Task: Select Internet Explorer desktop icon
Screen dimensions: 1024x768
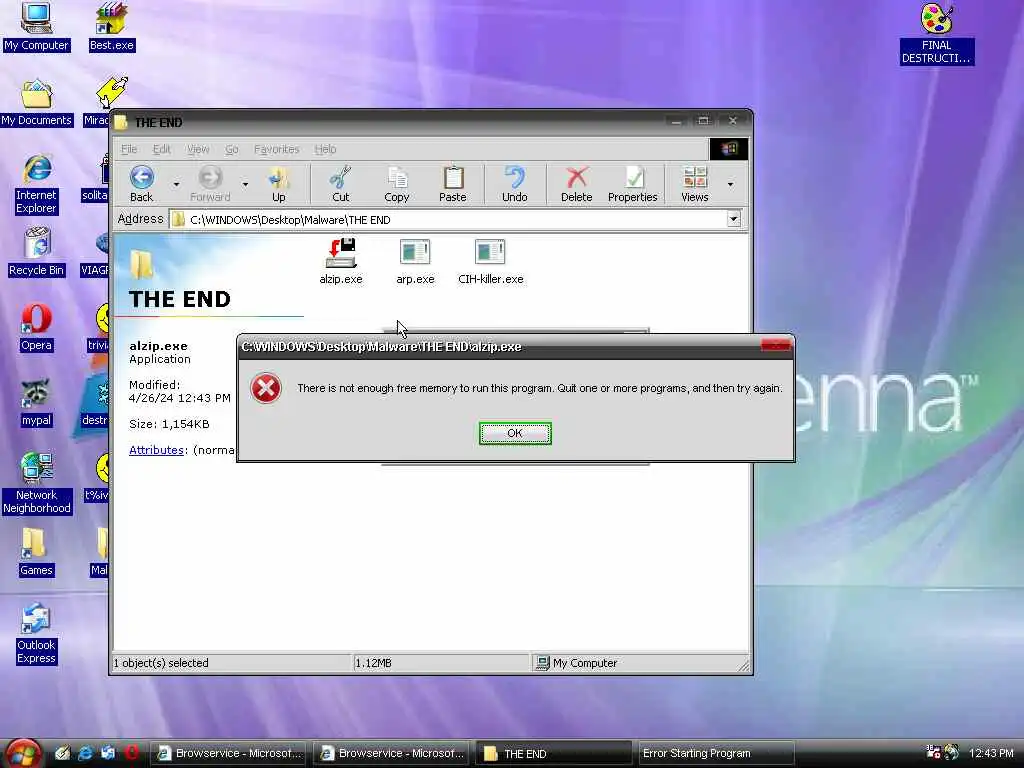Action: 36,184
